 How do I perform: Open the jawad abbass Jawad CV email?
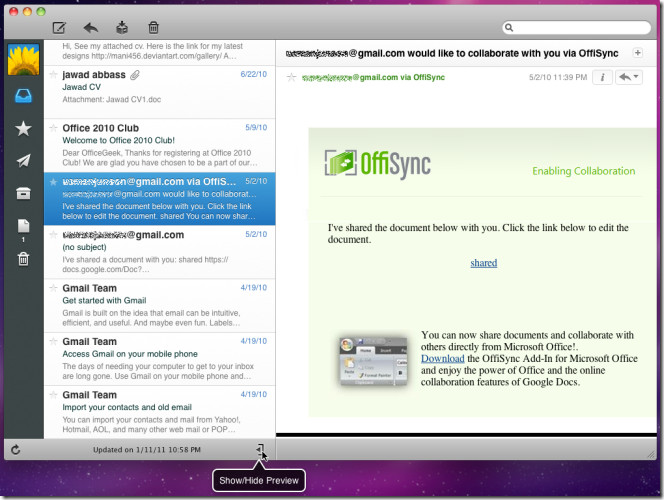click(x=160, y=92)
